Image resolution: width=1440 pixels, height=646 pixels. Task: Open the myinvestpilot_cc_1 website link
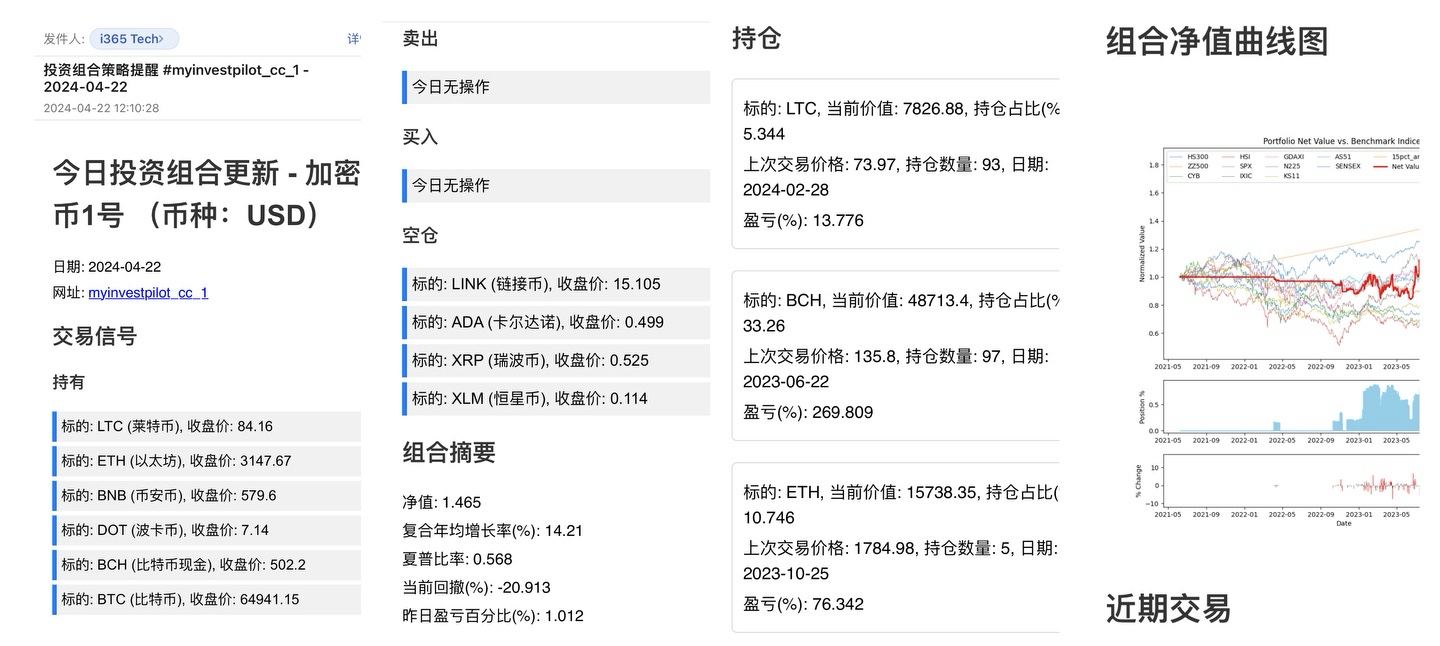point(148,293)
